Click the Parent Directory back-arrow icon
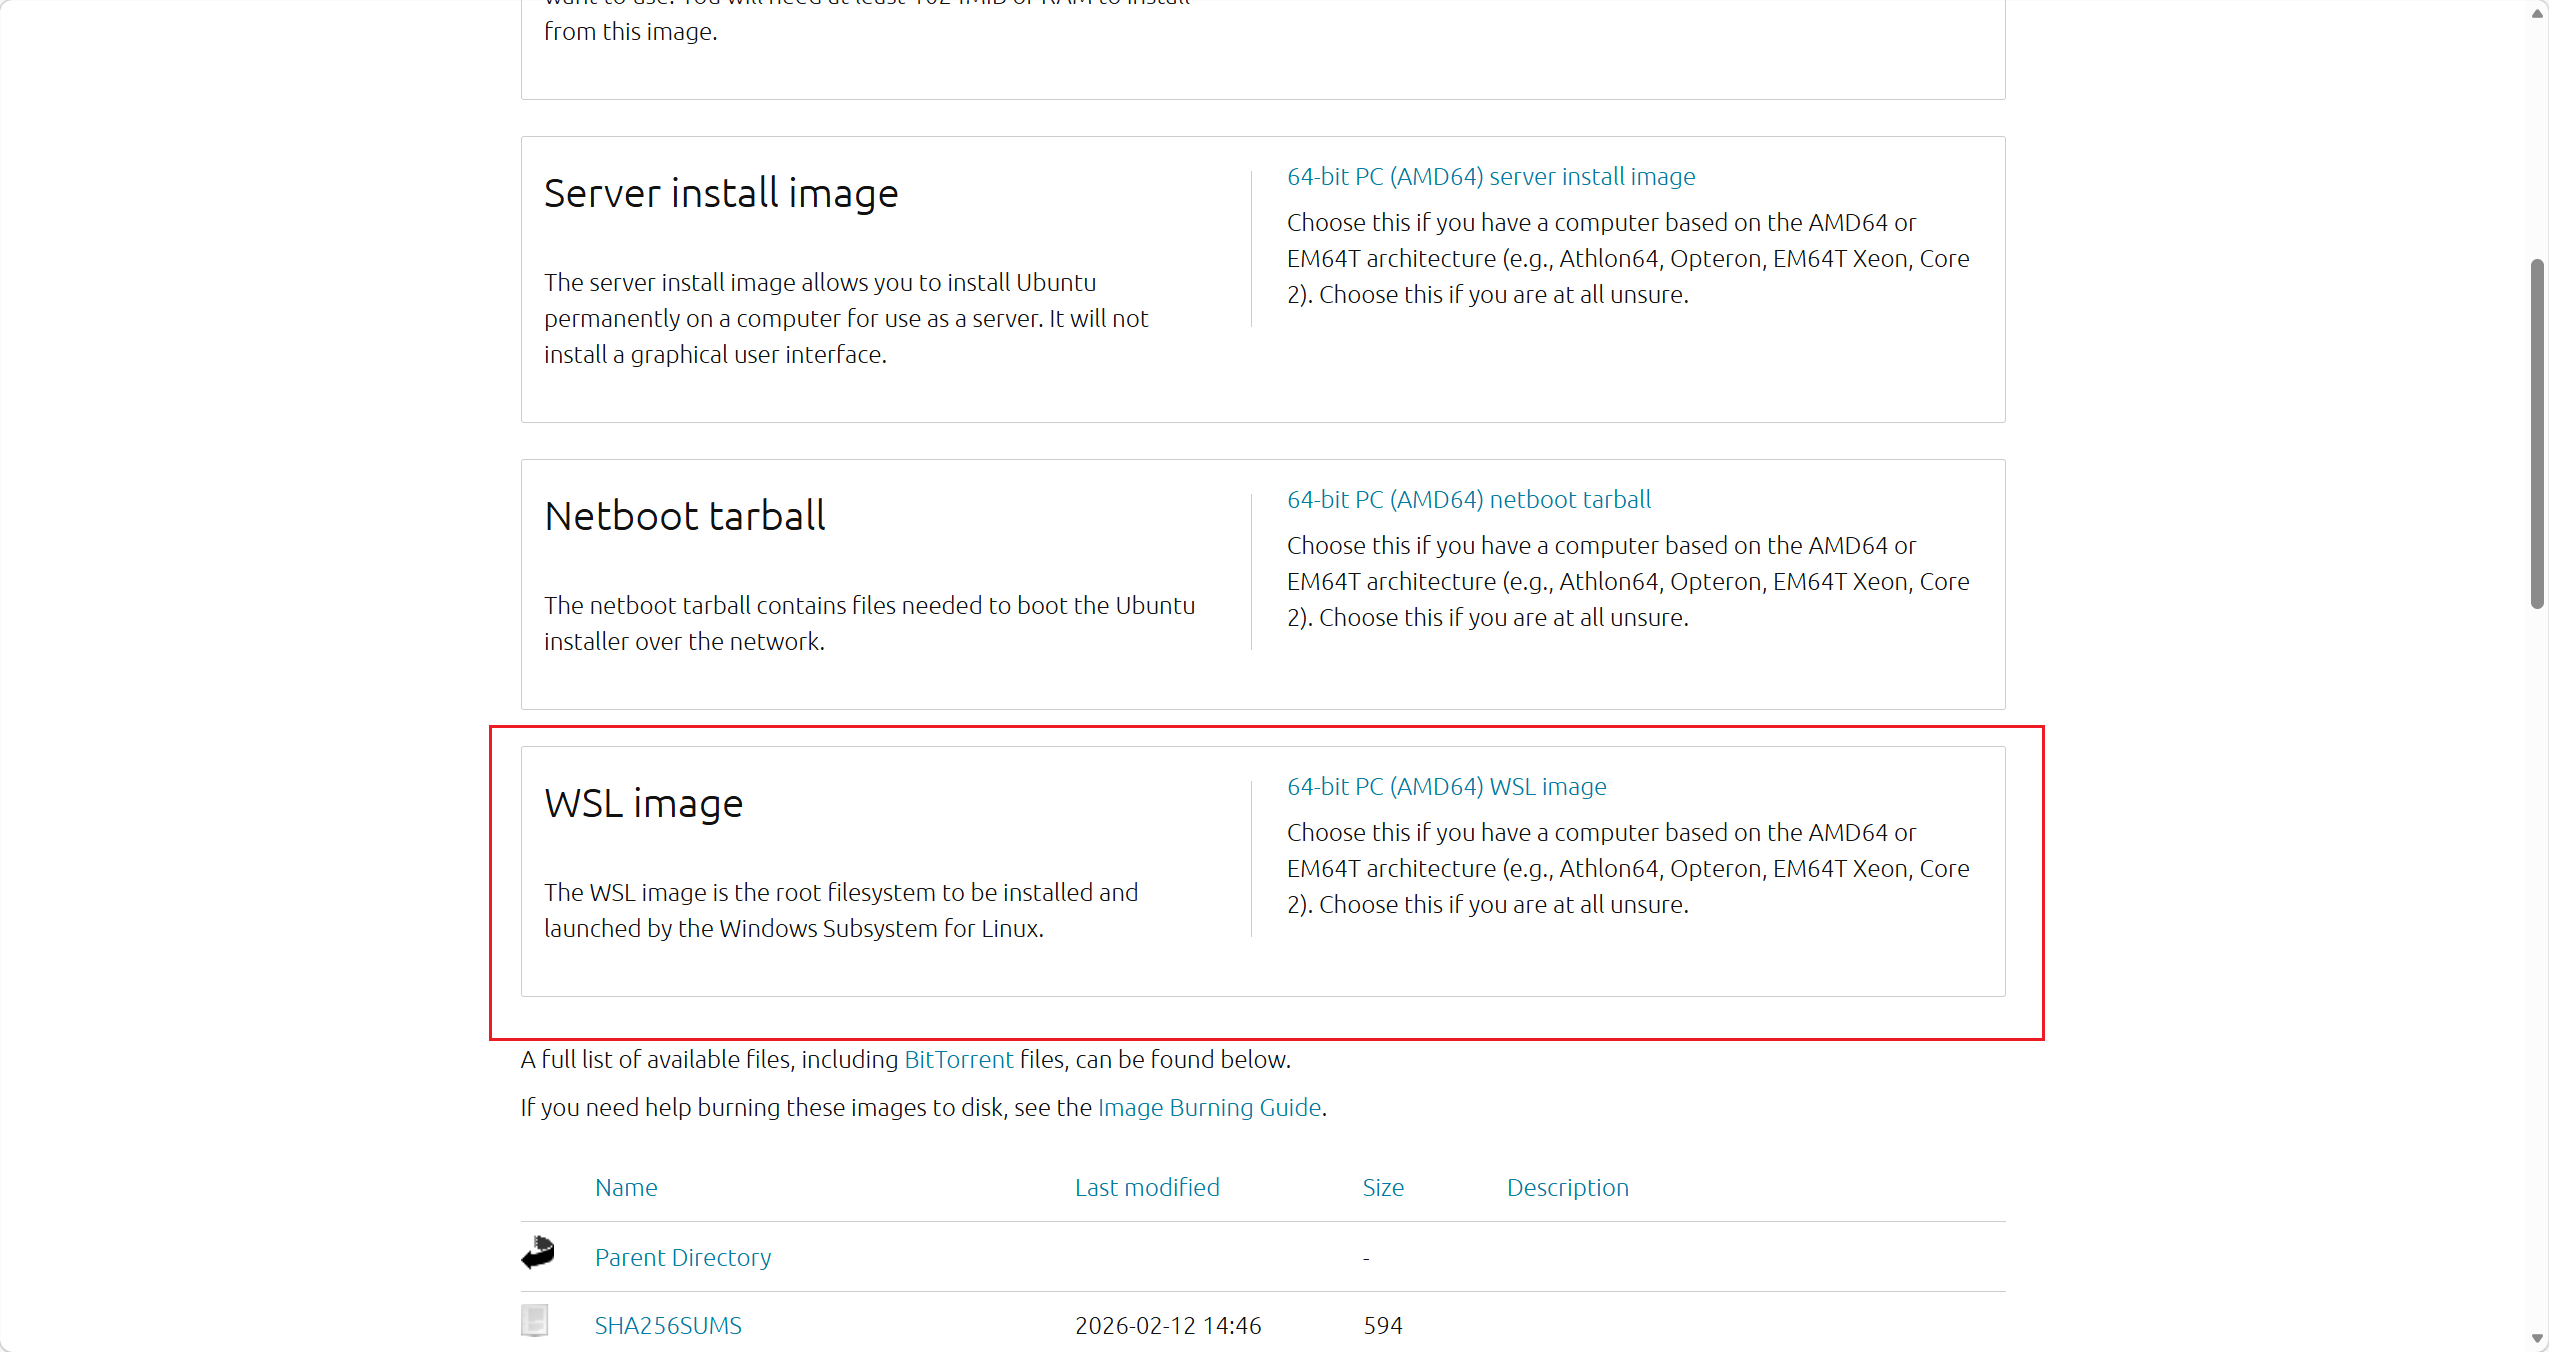The image size is (2549, 1352). click(537, 1253)
